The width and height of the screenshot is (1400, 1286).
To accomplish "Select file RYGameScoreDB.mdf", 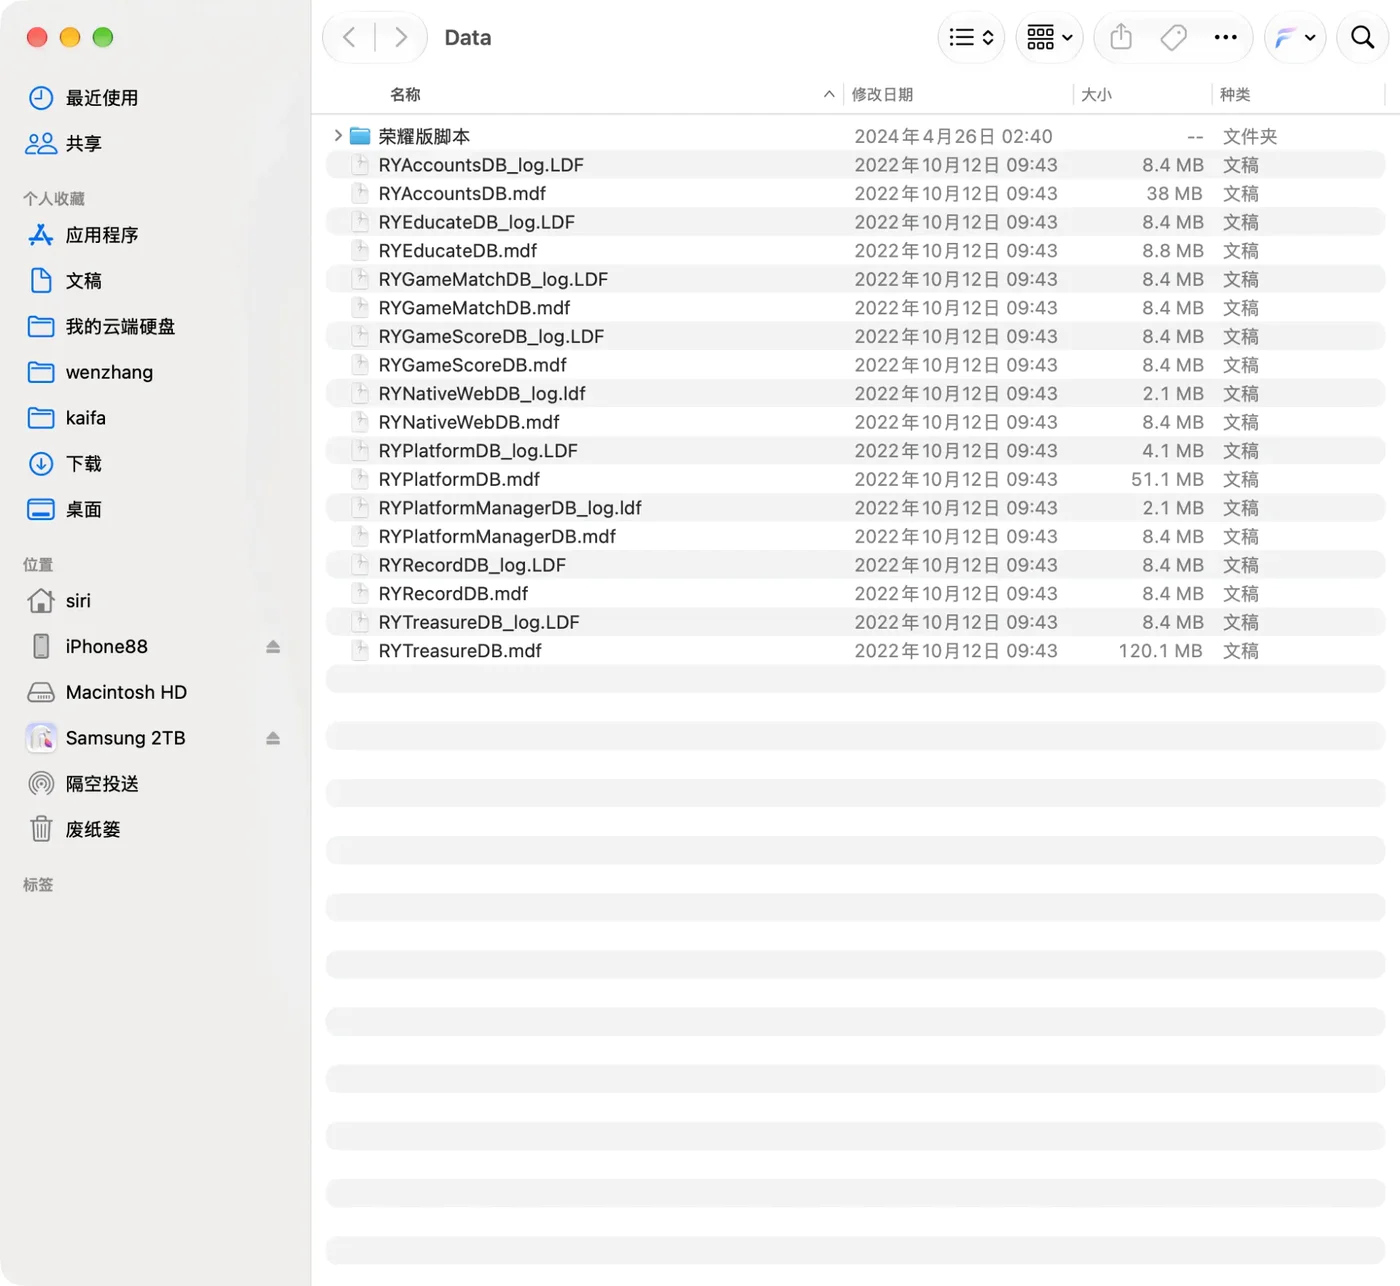I will pos(855,365).
